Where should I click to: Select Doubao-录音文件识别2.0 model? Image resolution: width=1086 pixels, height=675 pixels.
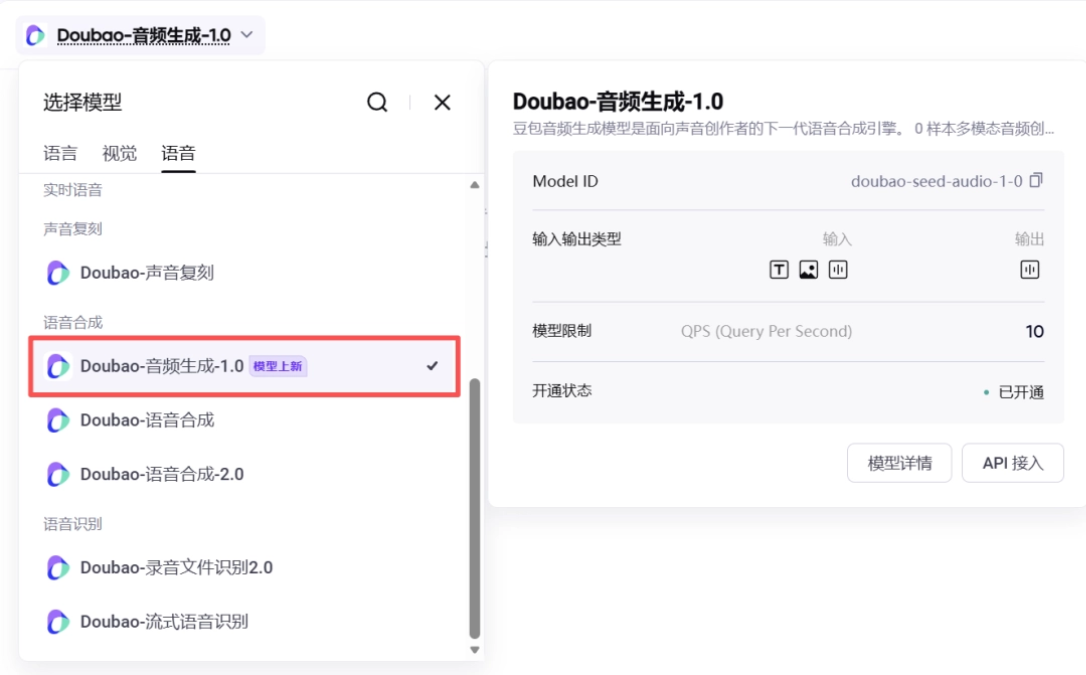(x=244, y=568)
